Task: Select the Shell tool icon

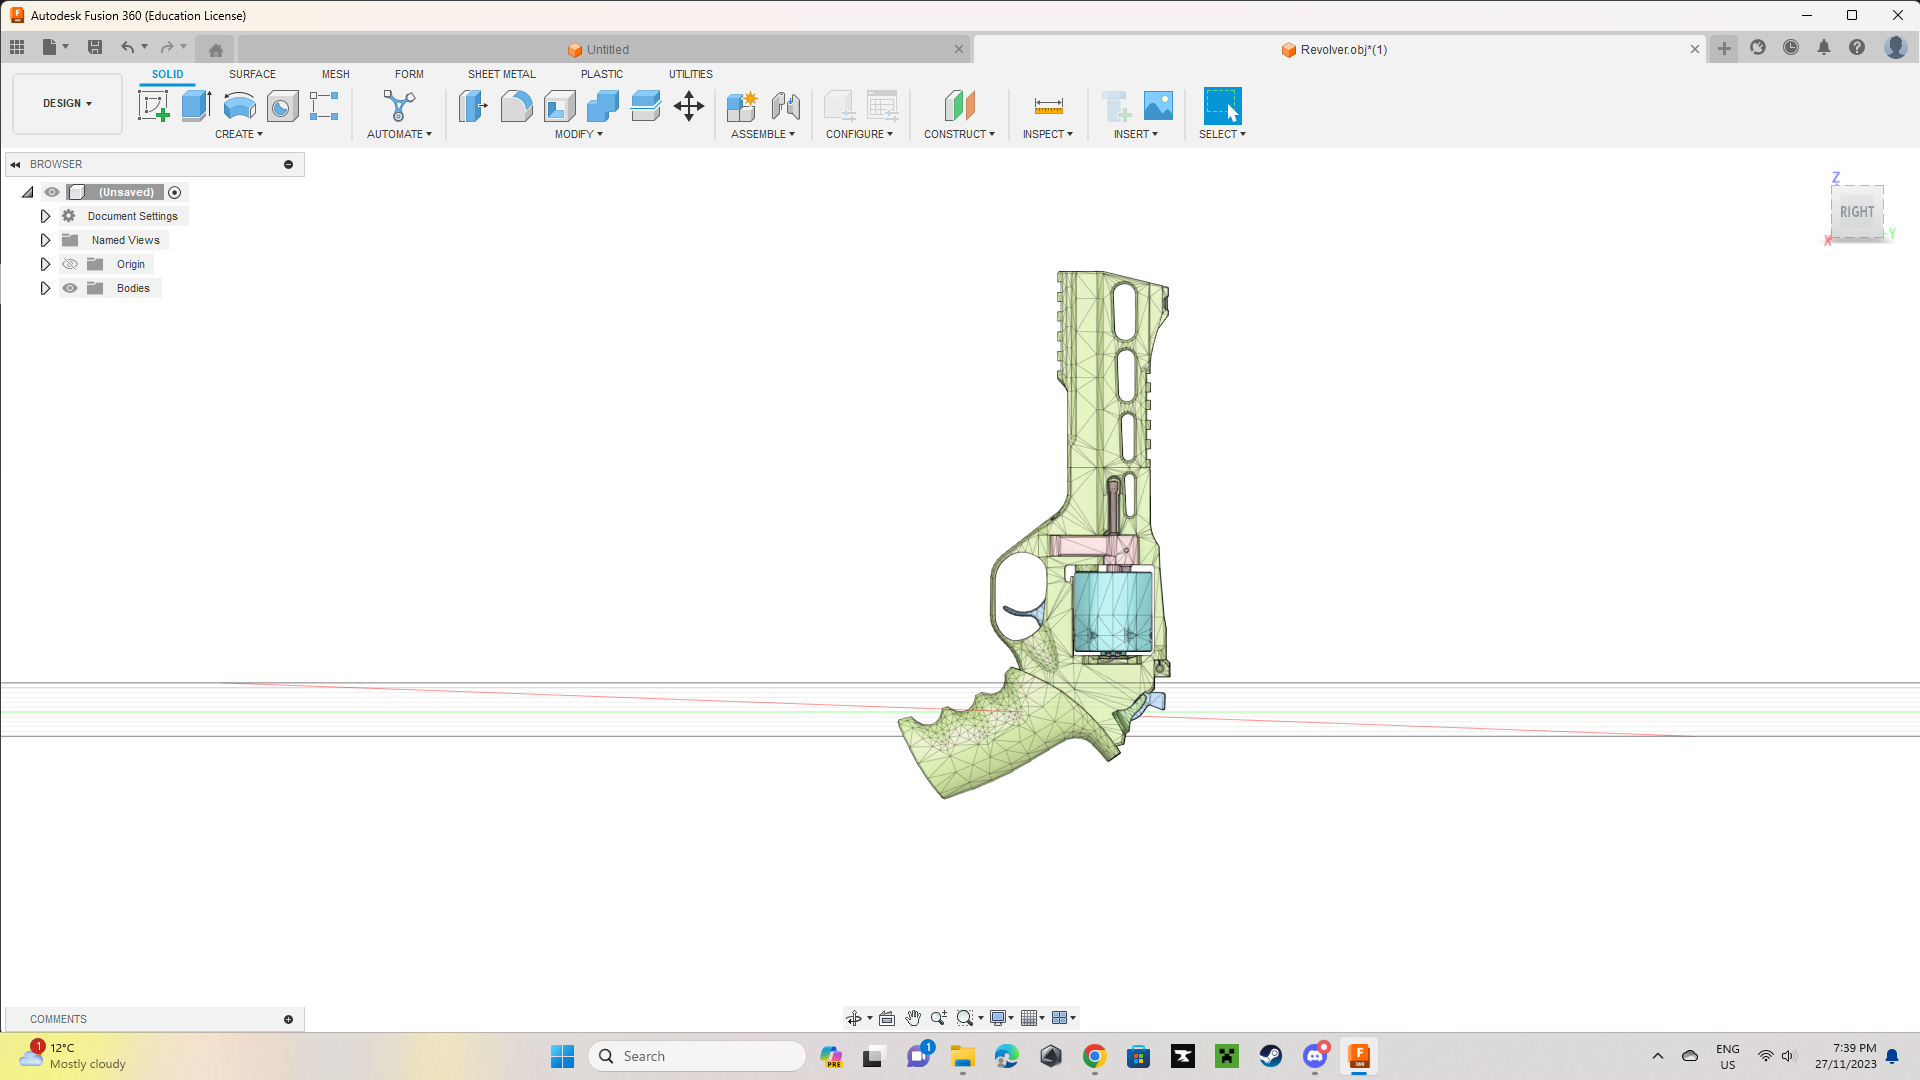Action: (559, 106)
